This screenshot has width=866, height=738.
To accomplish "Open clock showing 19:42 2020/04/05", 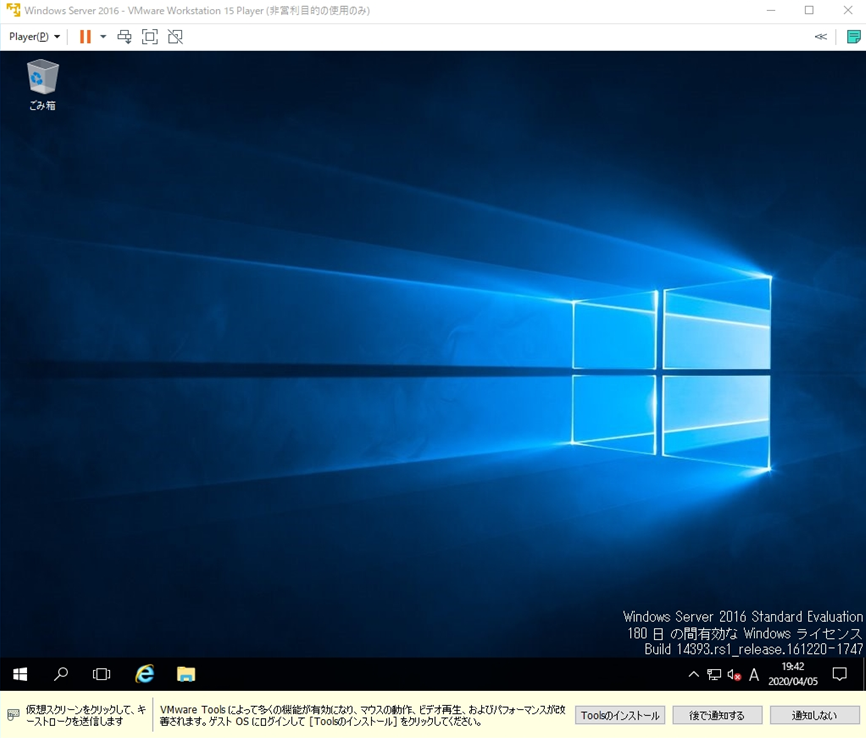I will click(x=793, y=674).
